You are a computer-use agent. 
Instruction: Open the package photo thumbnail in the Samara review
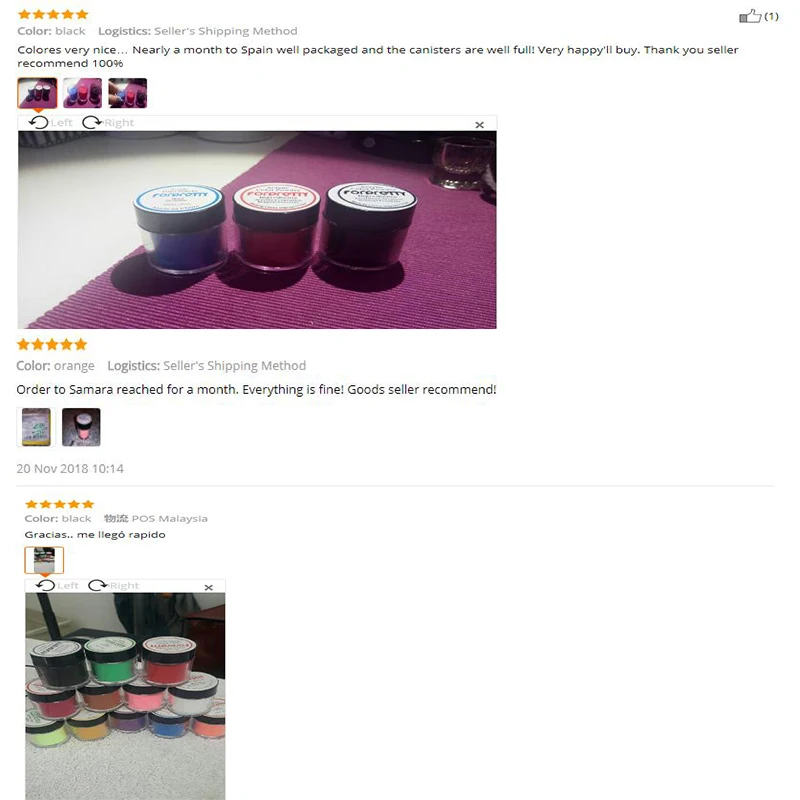coord(36,427)
